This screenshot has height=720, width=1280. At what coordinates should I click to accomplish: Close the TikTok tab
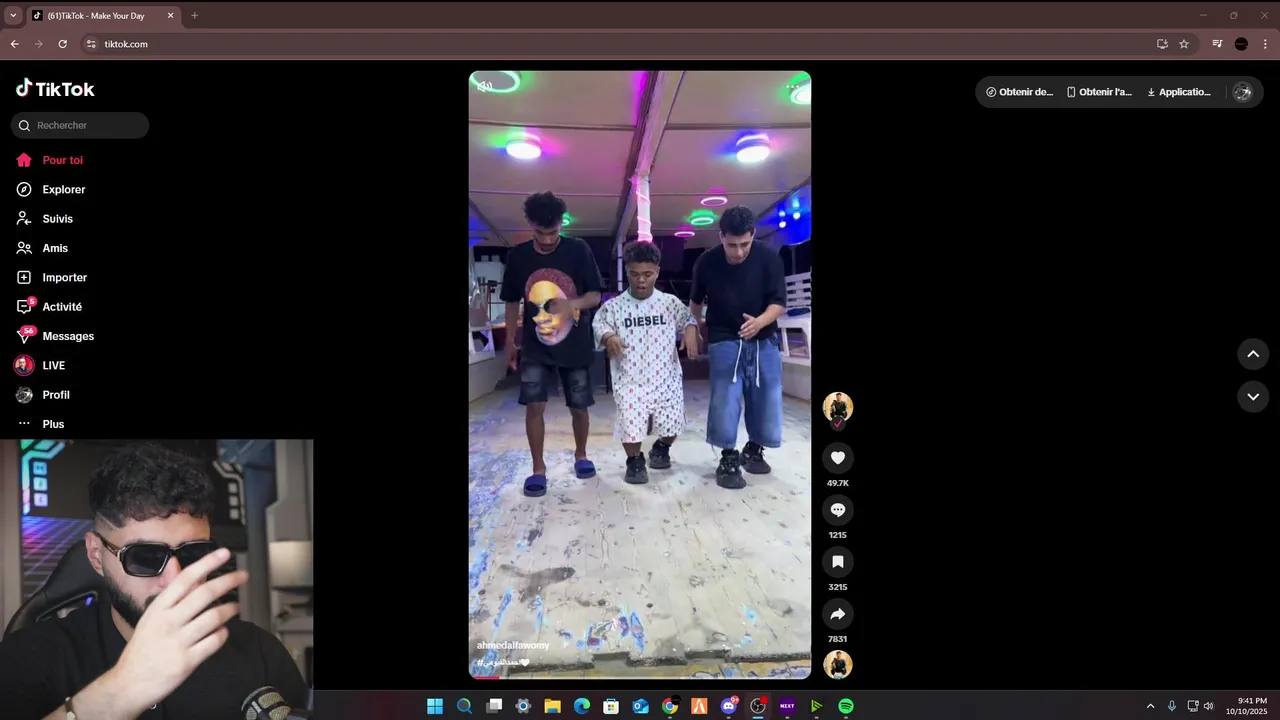click(x=170, y=15)
